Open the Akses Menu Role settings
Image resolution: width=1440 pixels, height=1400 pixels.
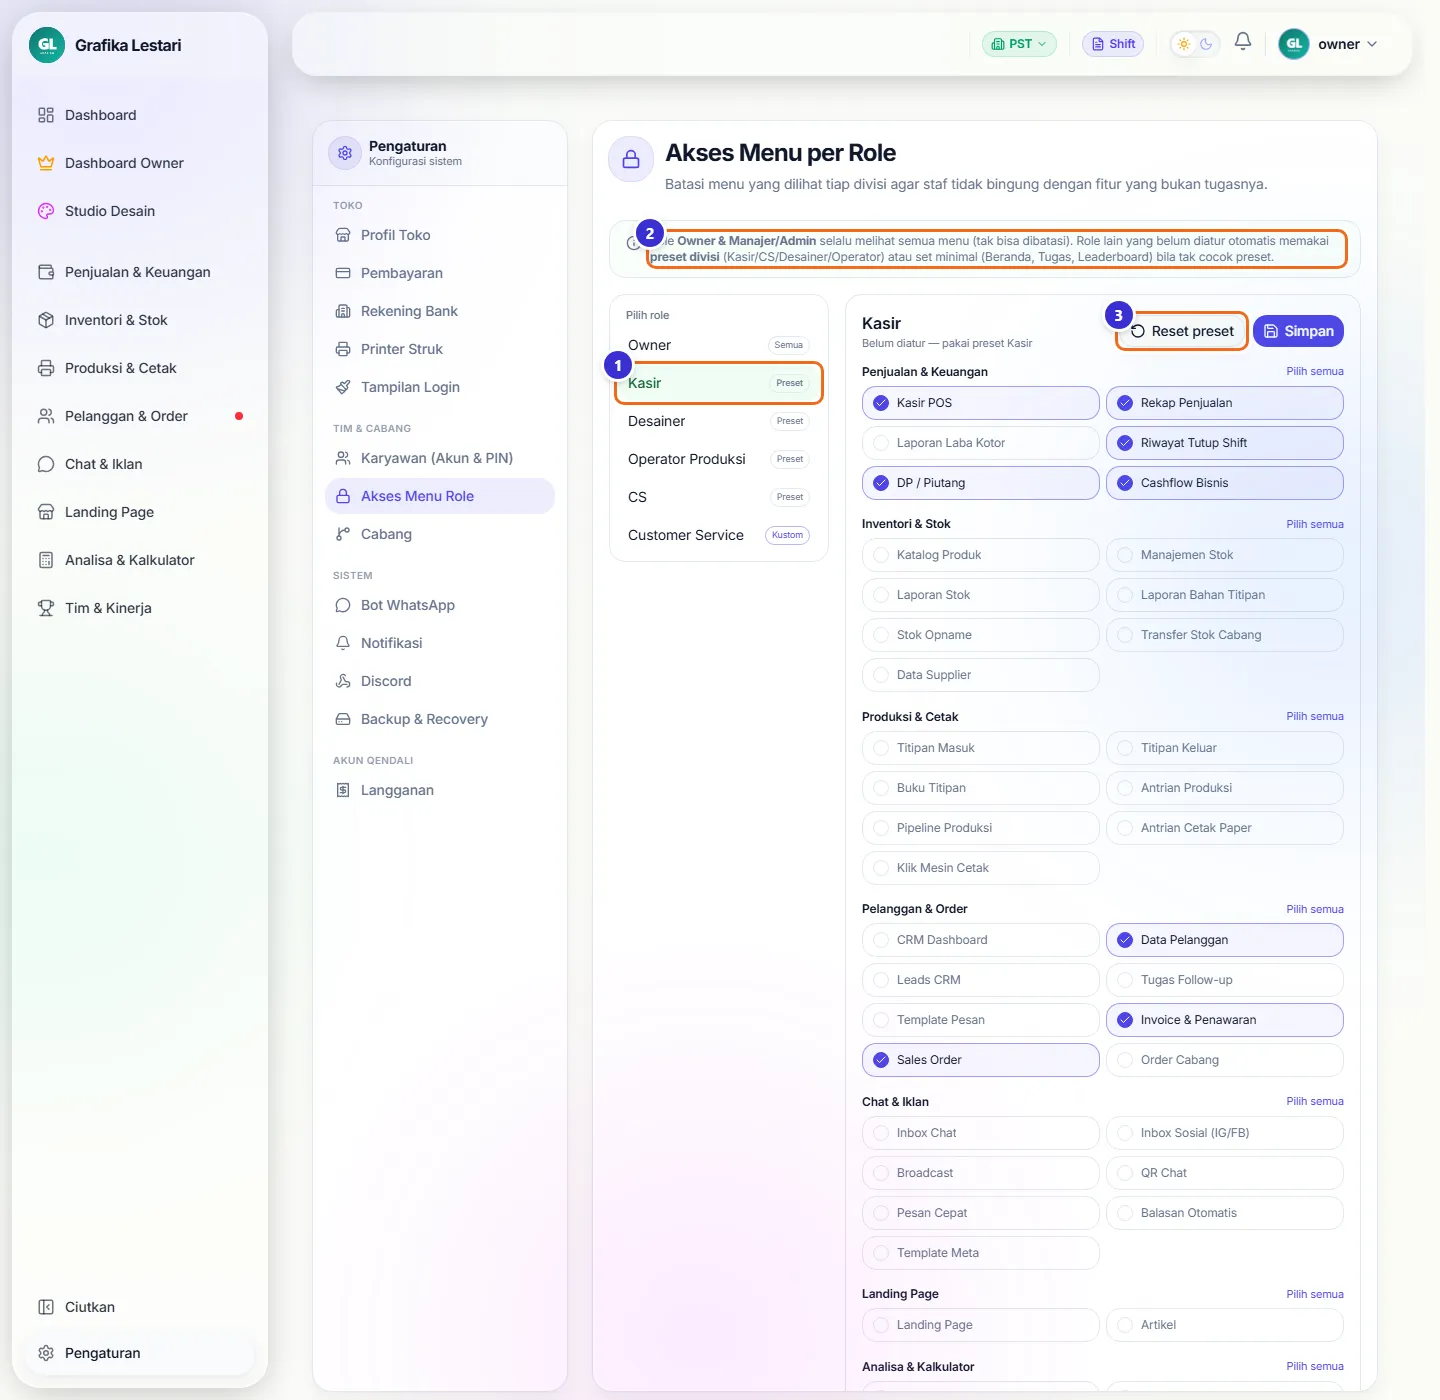[x=440, y=496]
